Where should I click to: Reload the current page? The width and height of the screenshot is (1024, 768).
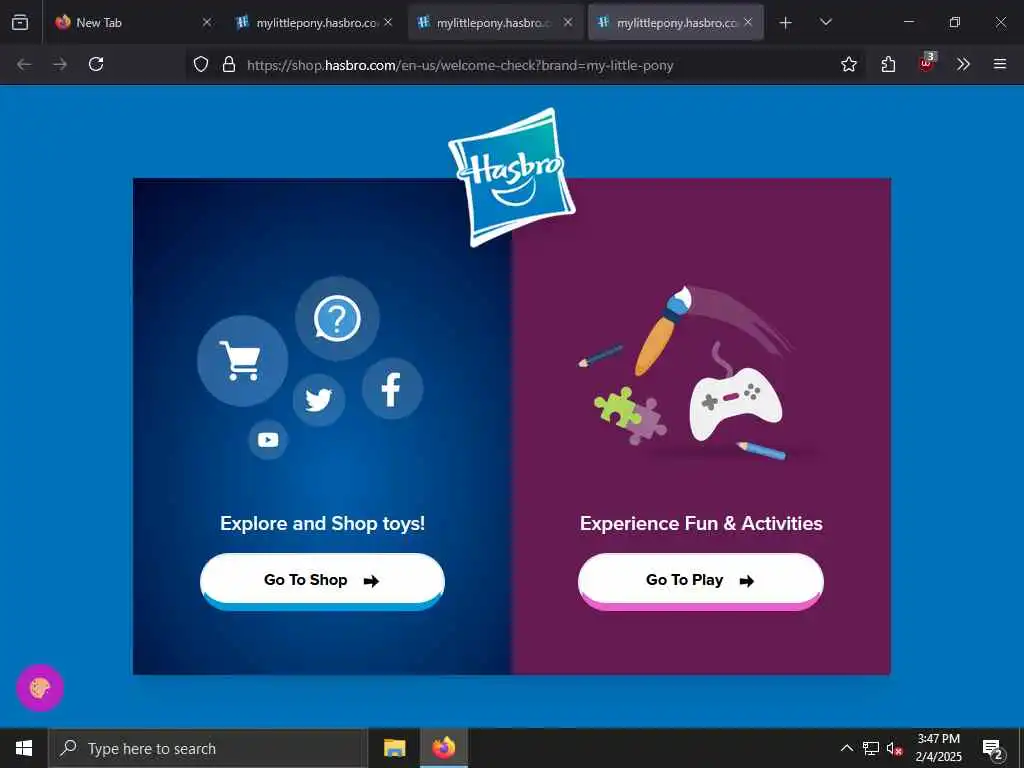[96, 64]
